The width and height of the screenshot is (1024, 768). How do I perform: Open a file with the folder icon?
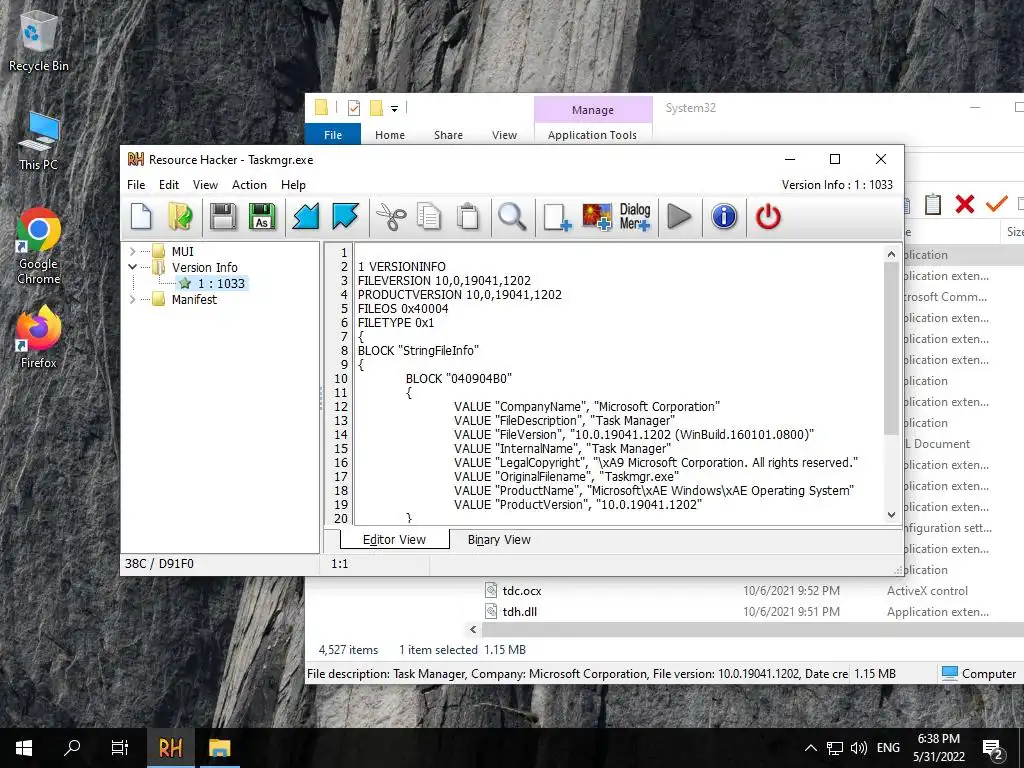pos(180,217)
